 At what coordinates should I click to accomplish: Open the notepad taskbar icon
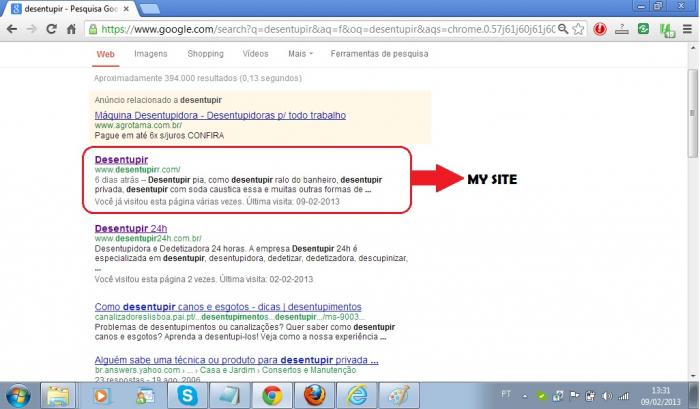click(229, 396)
